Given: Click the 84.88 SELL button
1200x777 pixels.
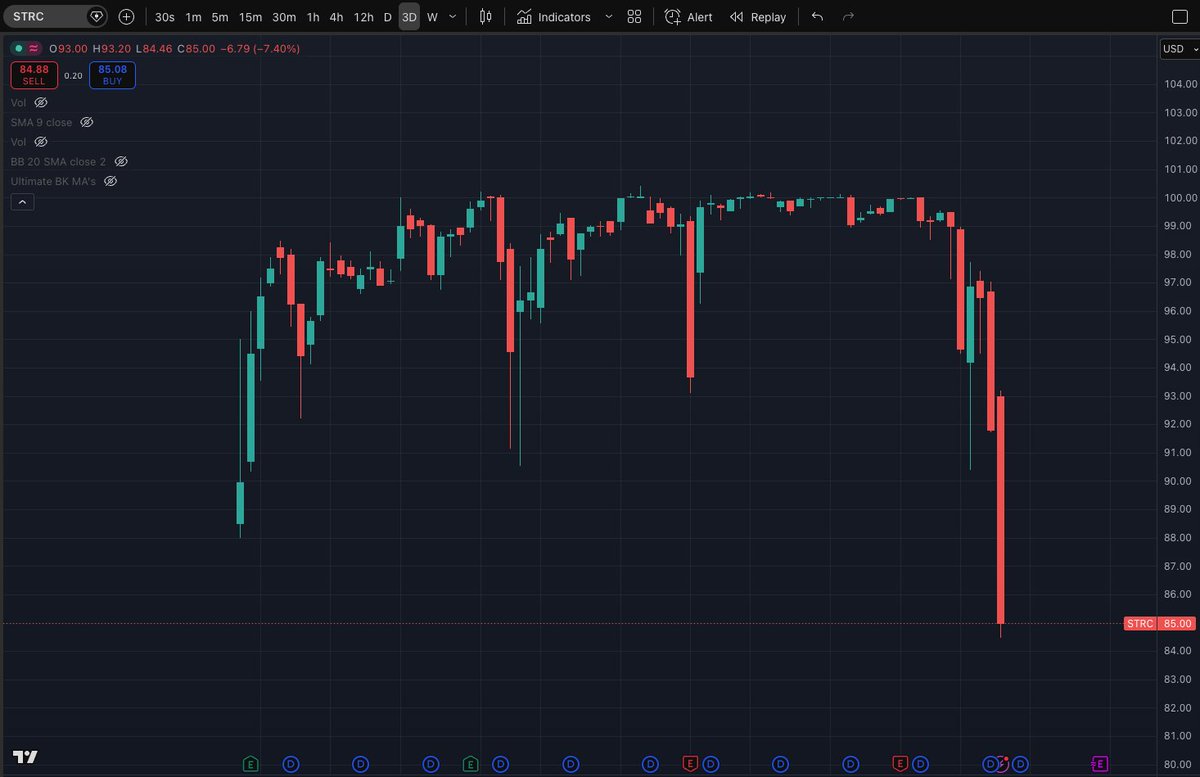Looking at the screenshot, I should click(34, 75).
